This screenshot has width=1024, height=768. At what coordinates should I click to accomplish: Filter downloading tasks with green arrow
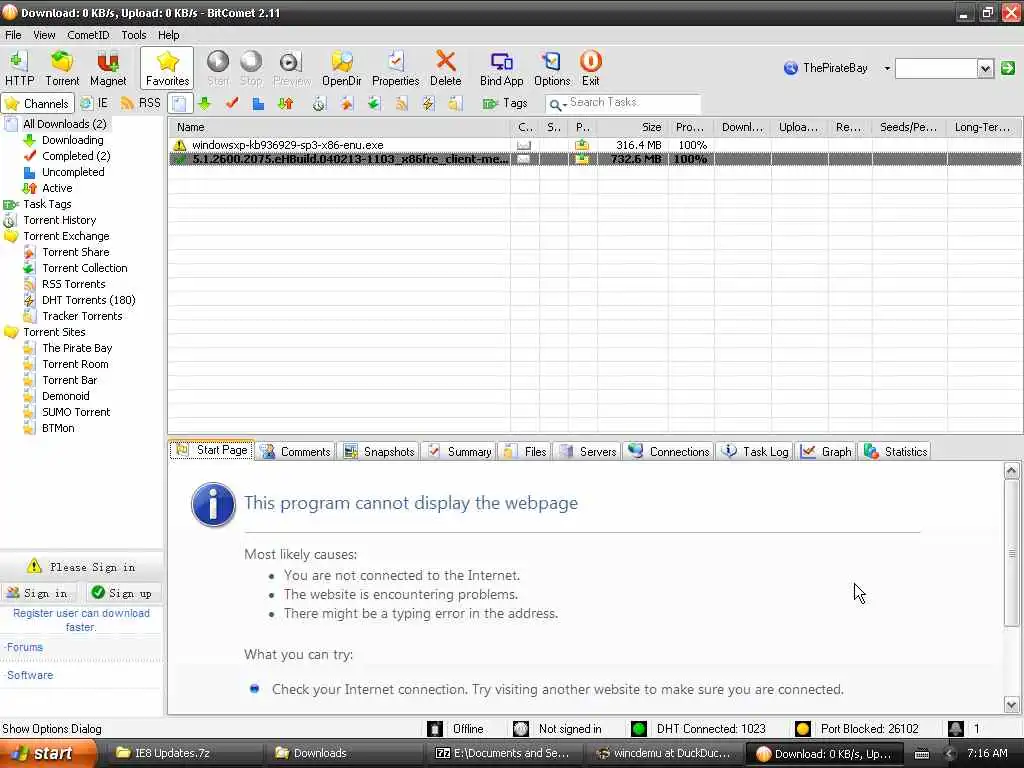point(205,103)
